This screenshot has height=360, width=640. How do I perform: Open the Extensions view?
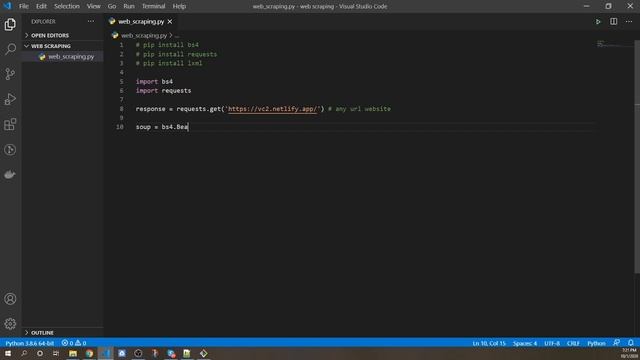point(10,124)
